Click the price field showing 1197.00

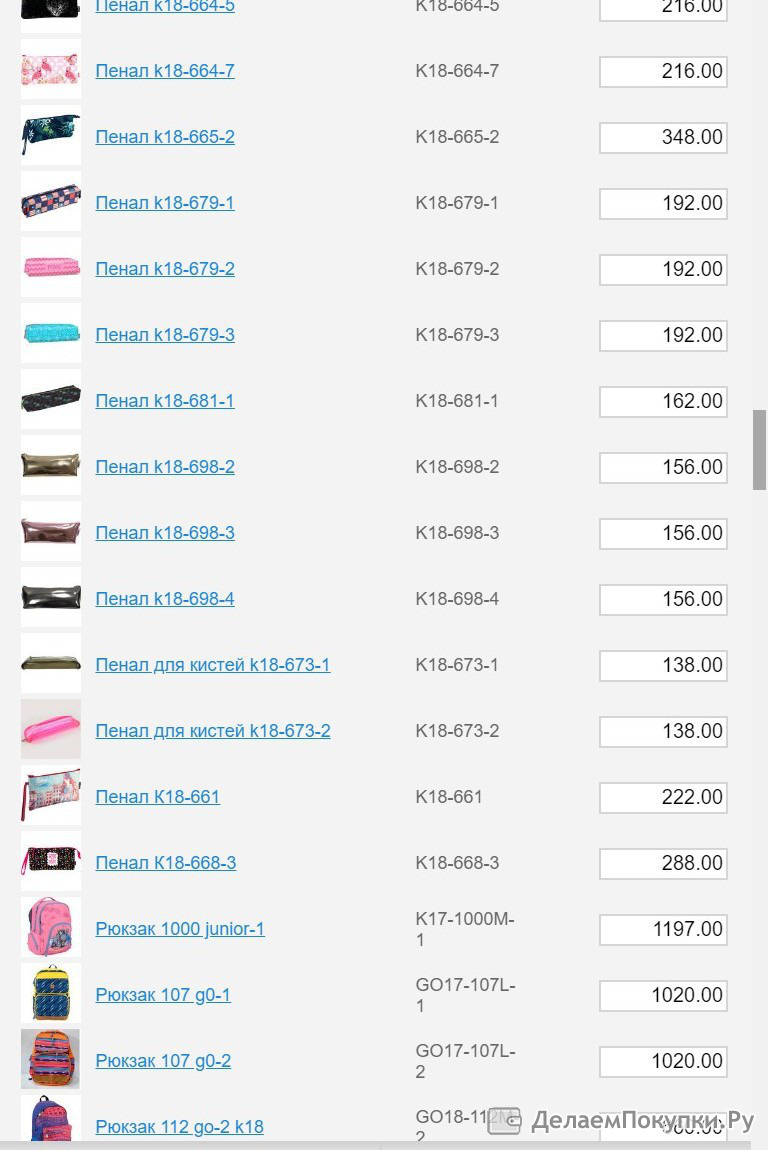[x=663, y=930]
